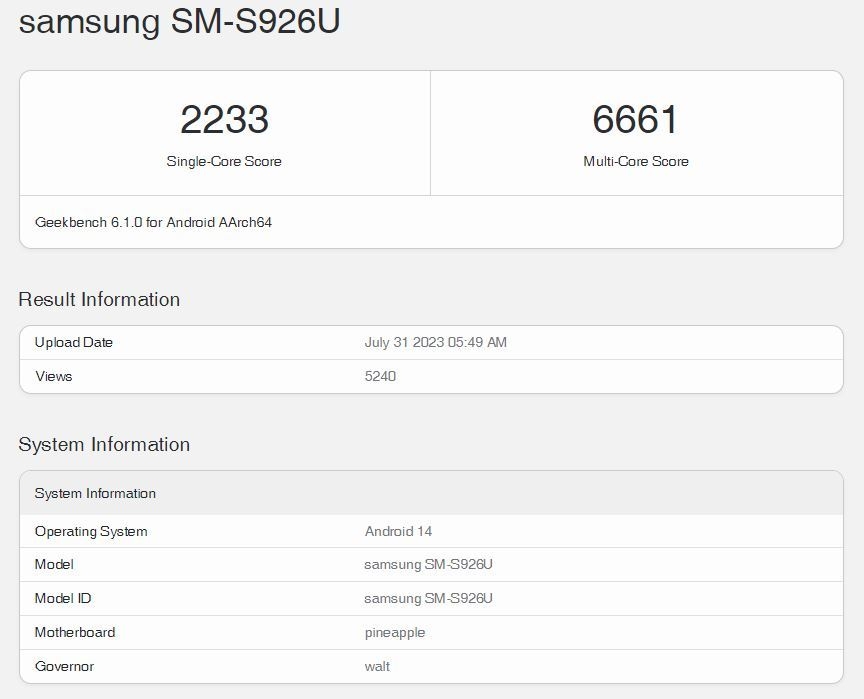864x699 pixels.
Task: Click the System Information table header row
Action: 431,493
